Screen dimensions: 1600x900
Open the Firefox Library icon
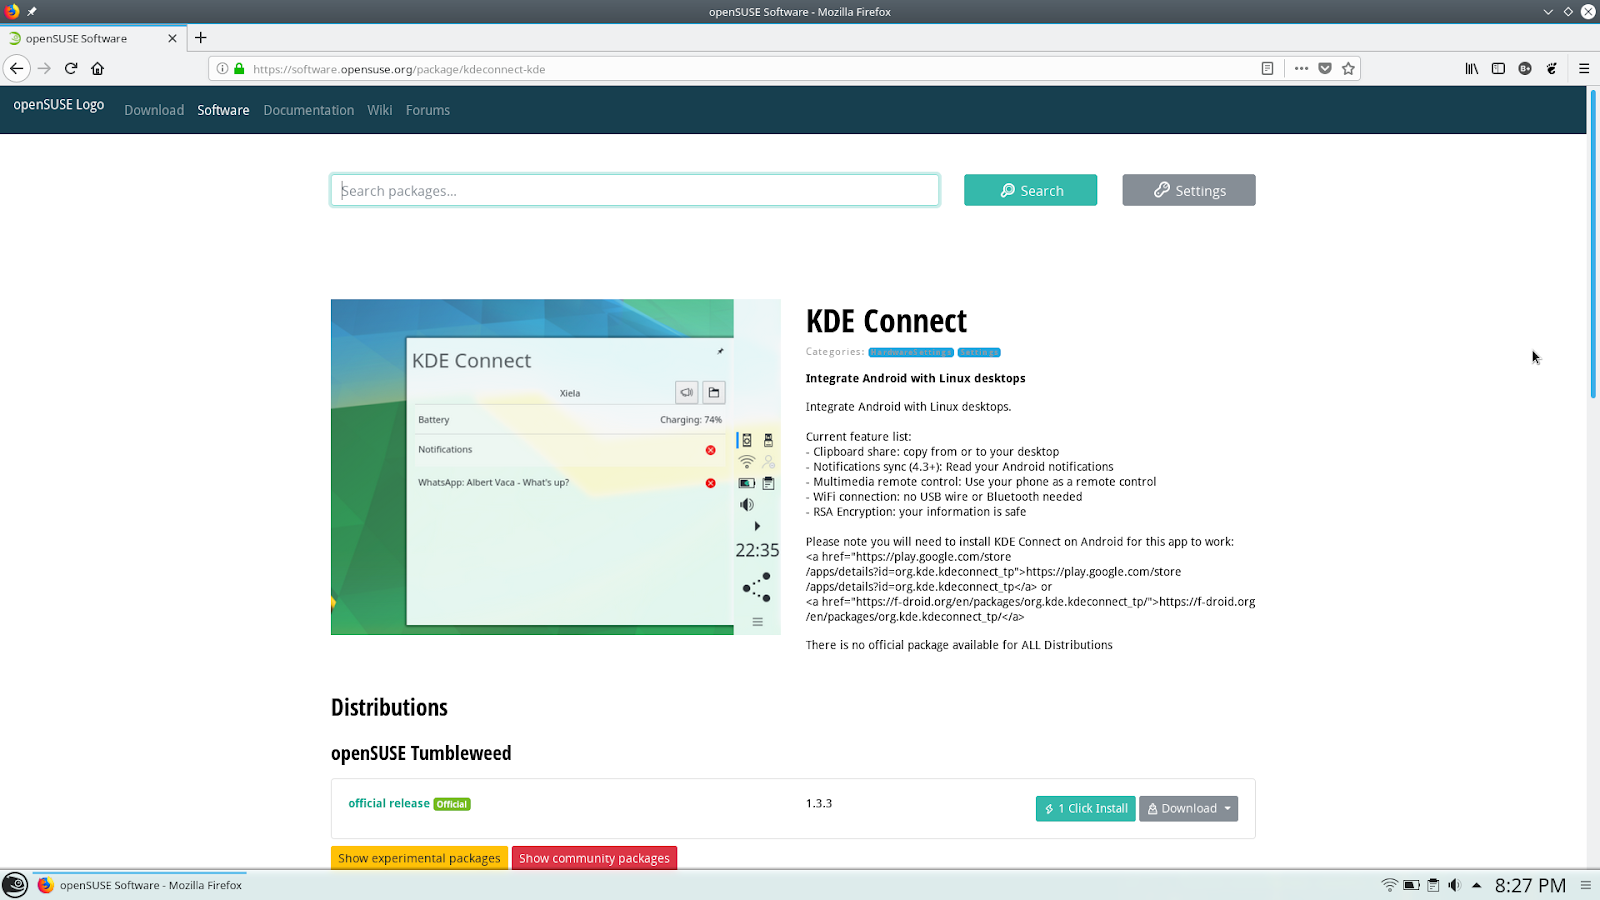click(1472, 69)
